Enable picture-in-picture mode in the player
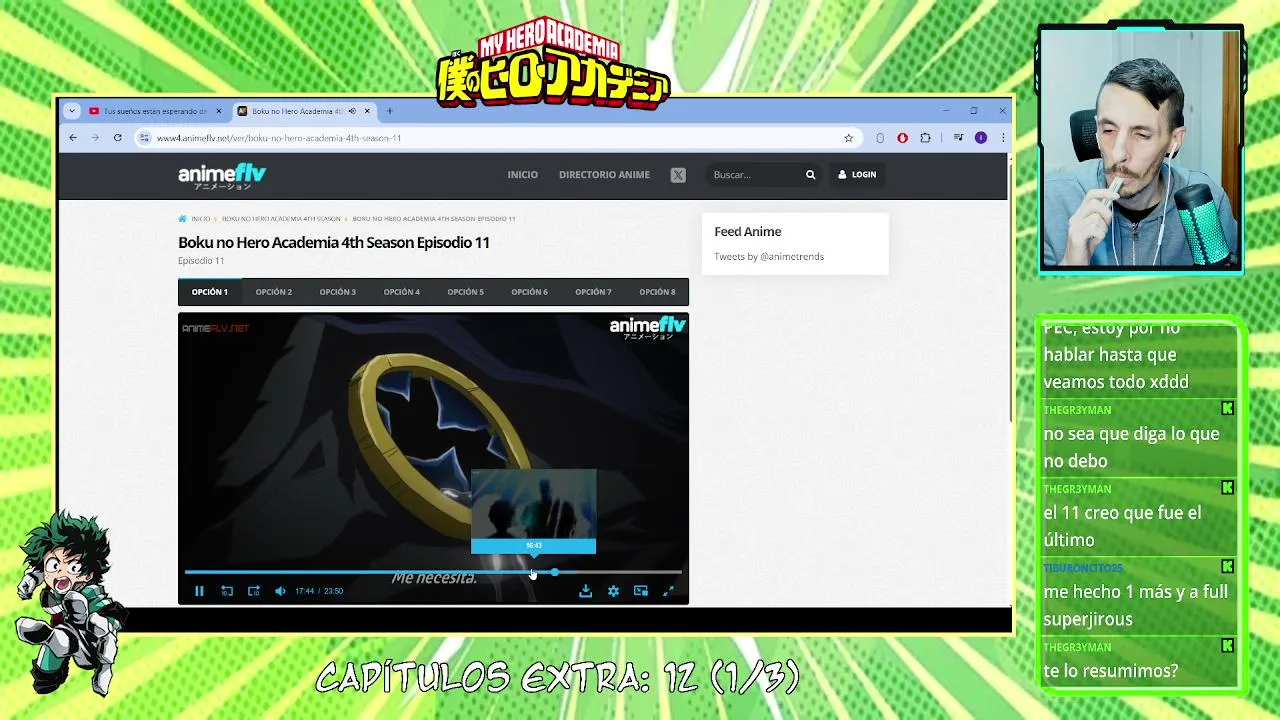This screenshot has width=1280, height=720. 641,591
